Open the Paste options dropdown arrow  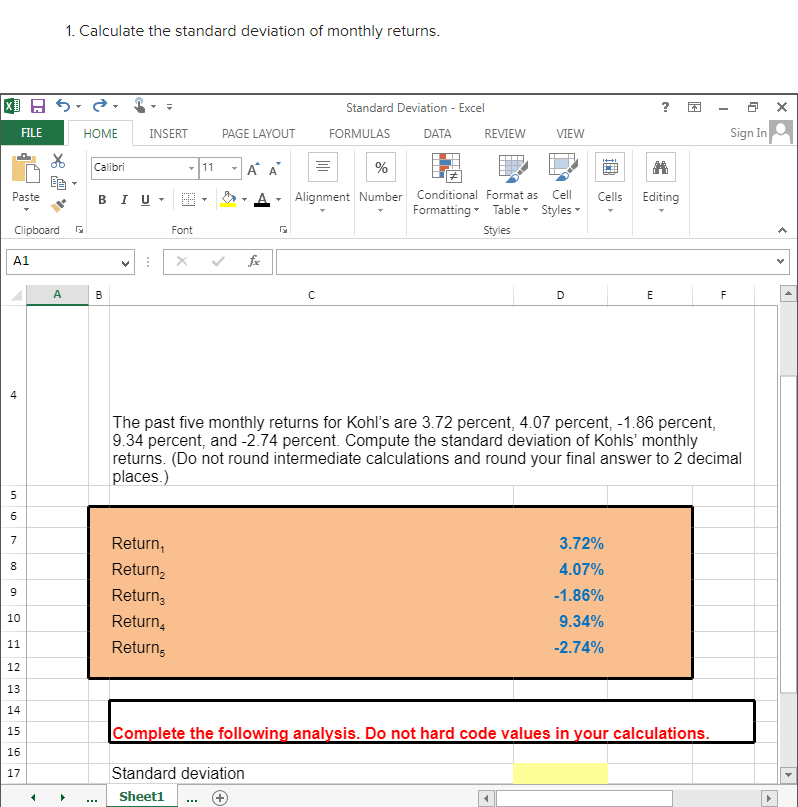(x=26, y=210)
